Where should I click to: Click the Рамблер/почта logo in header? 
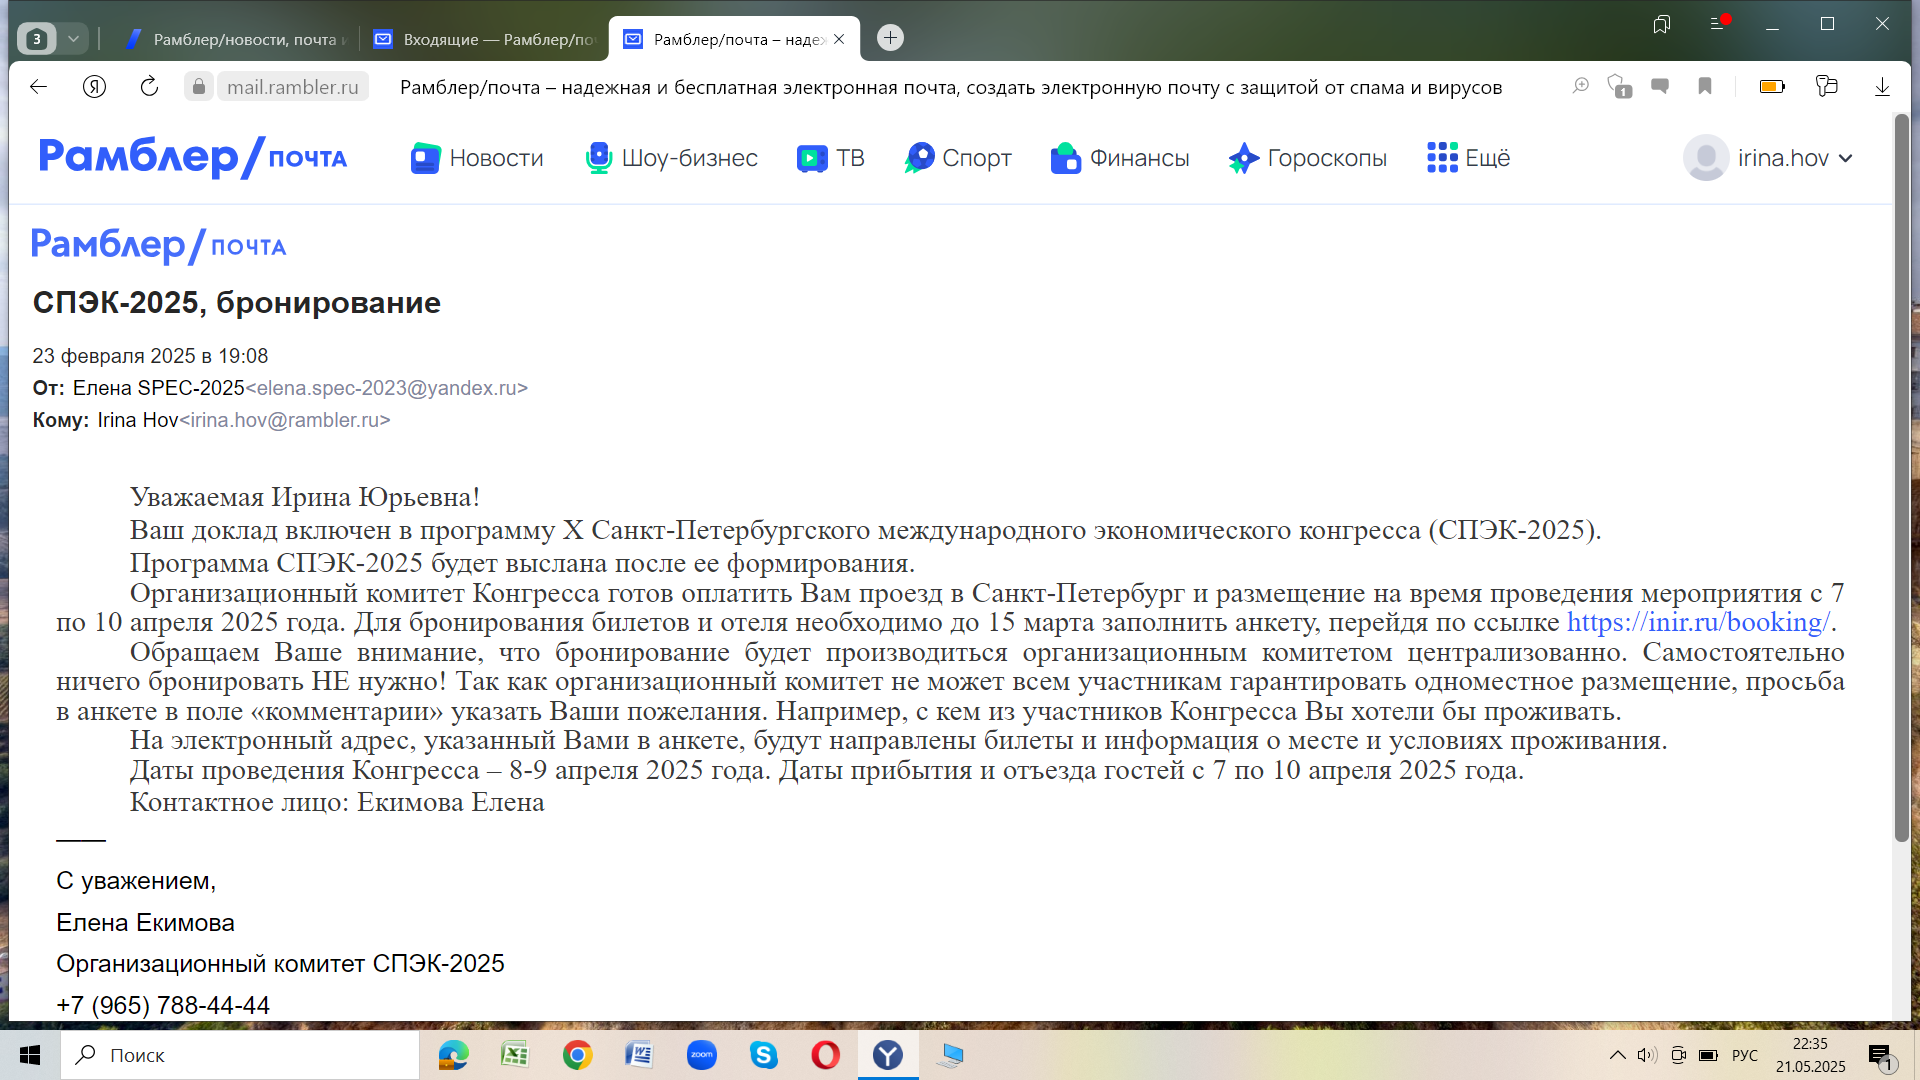[193, 157]
